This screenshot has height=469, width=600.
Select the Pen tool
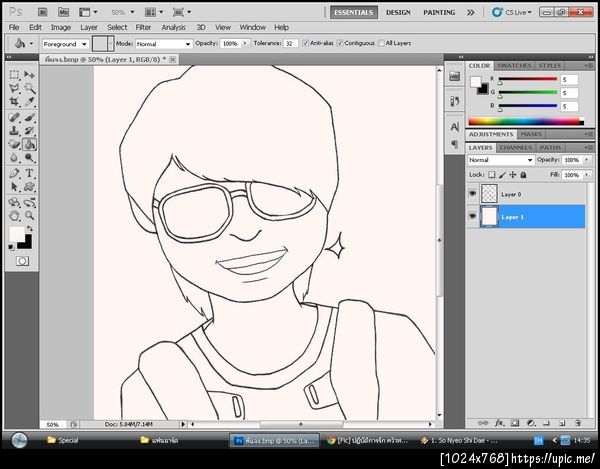14,173
